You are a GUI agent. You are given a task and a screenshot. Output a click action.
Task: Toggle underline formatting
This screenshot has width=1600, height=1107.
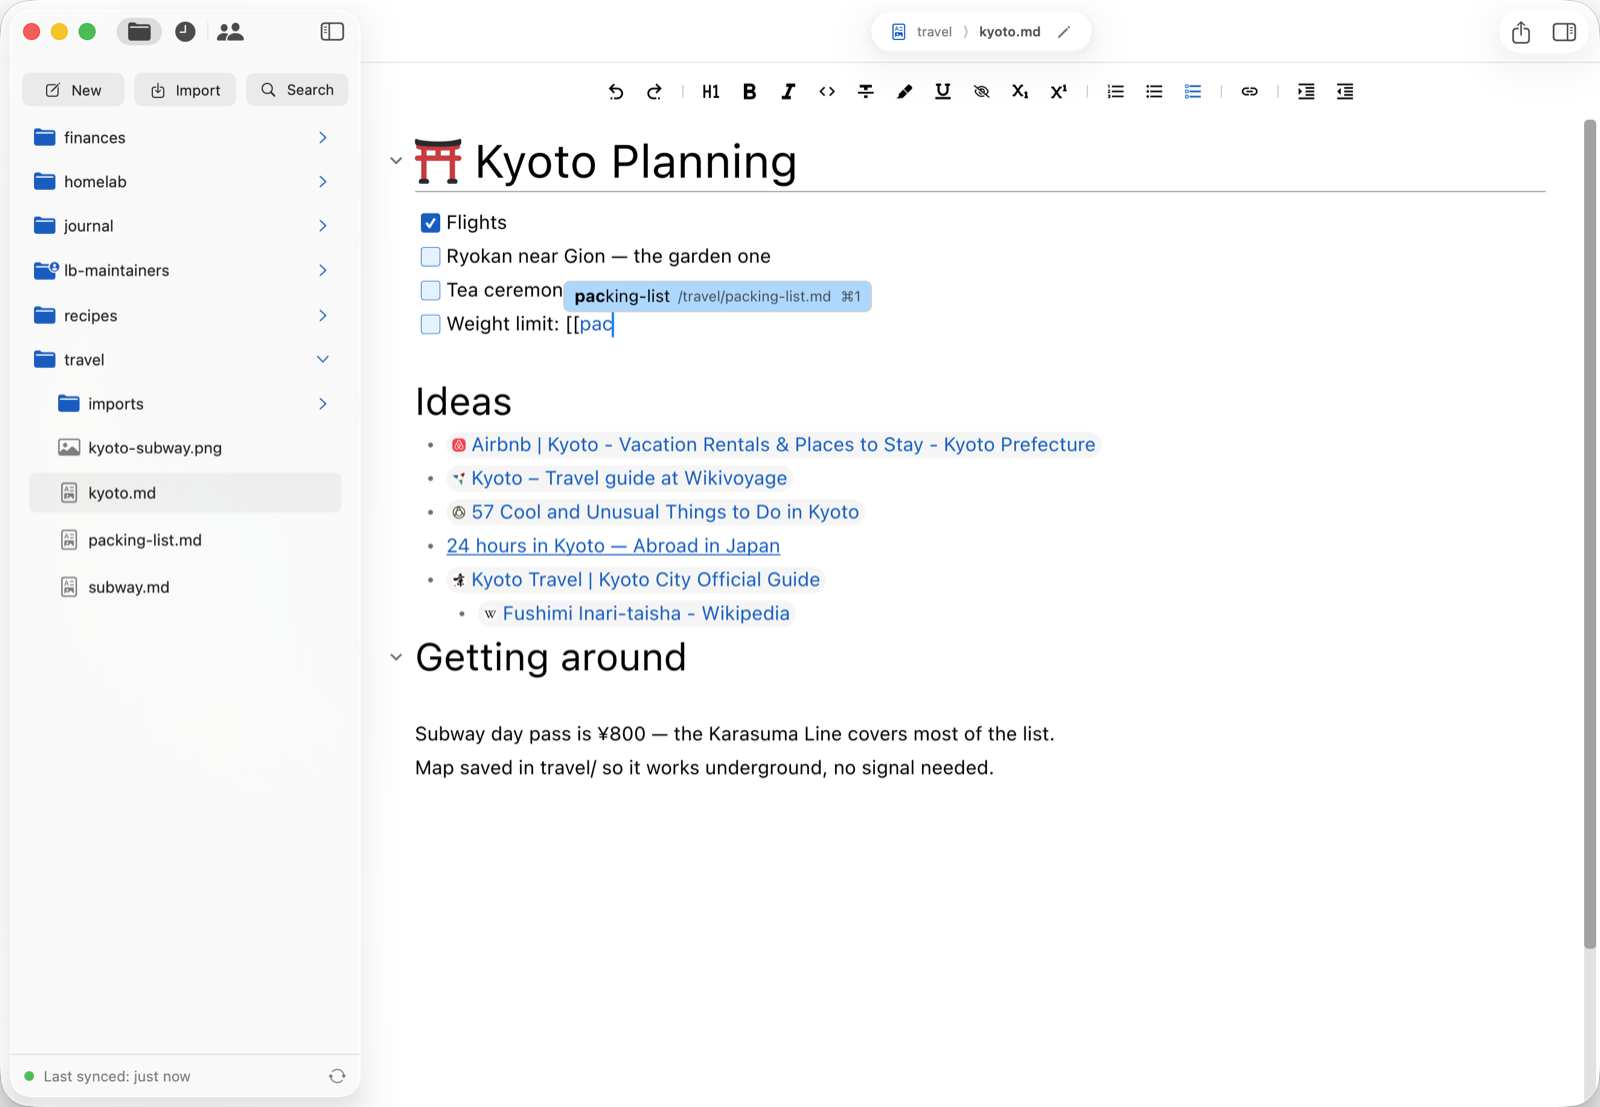click(942, 91)
